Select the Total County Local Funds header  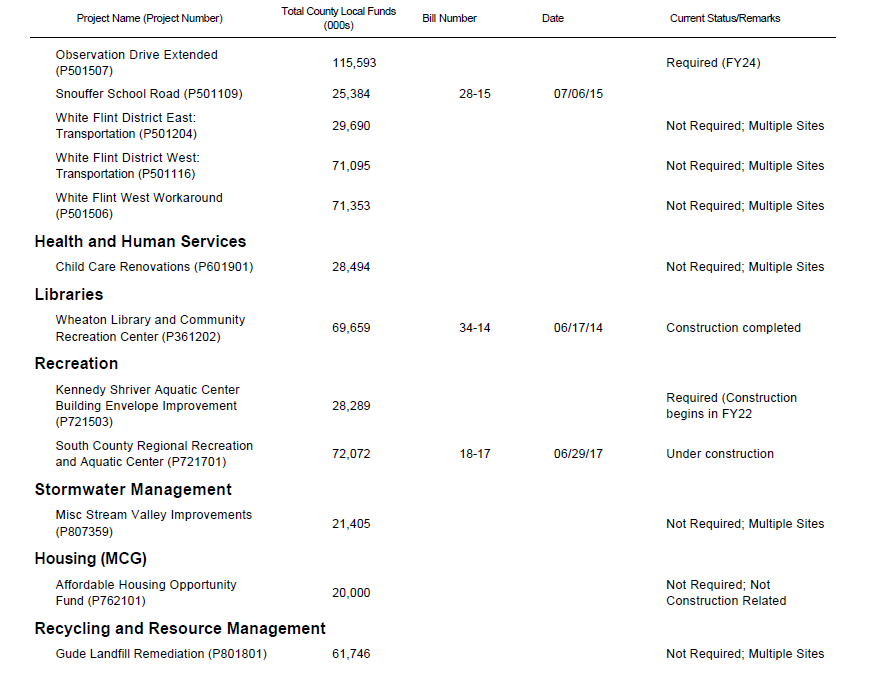[339, 18]
